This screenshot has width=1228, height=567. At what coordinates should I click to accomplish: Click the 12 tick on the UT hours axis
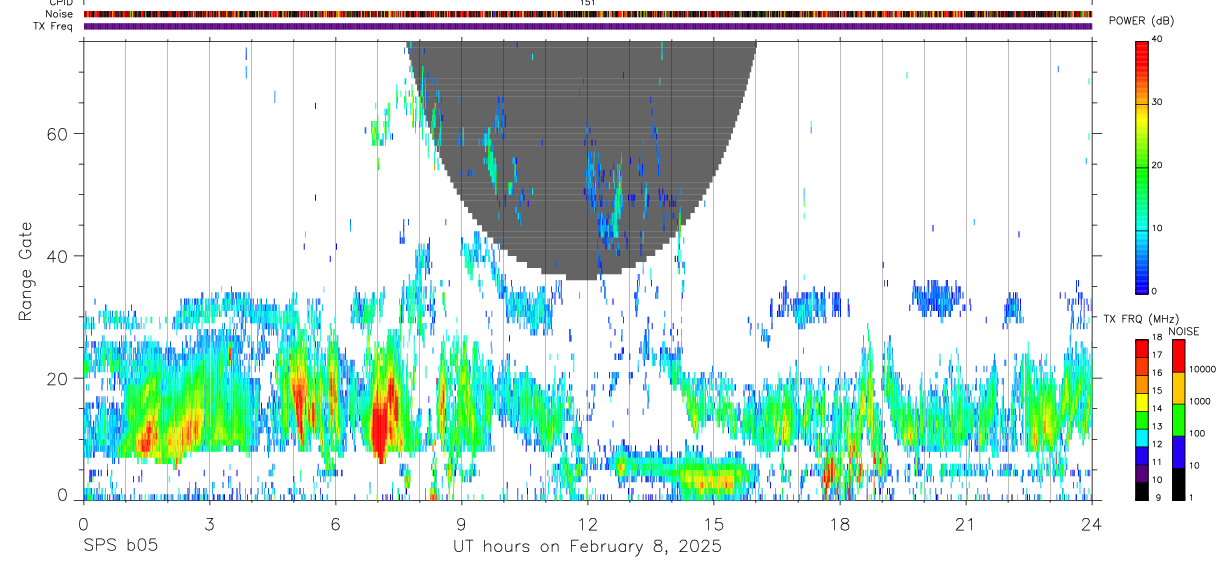pyautogui.click(x=588, y=523)
